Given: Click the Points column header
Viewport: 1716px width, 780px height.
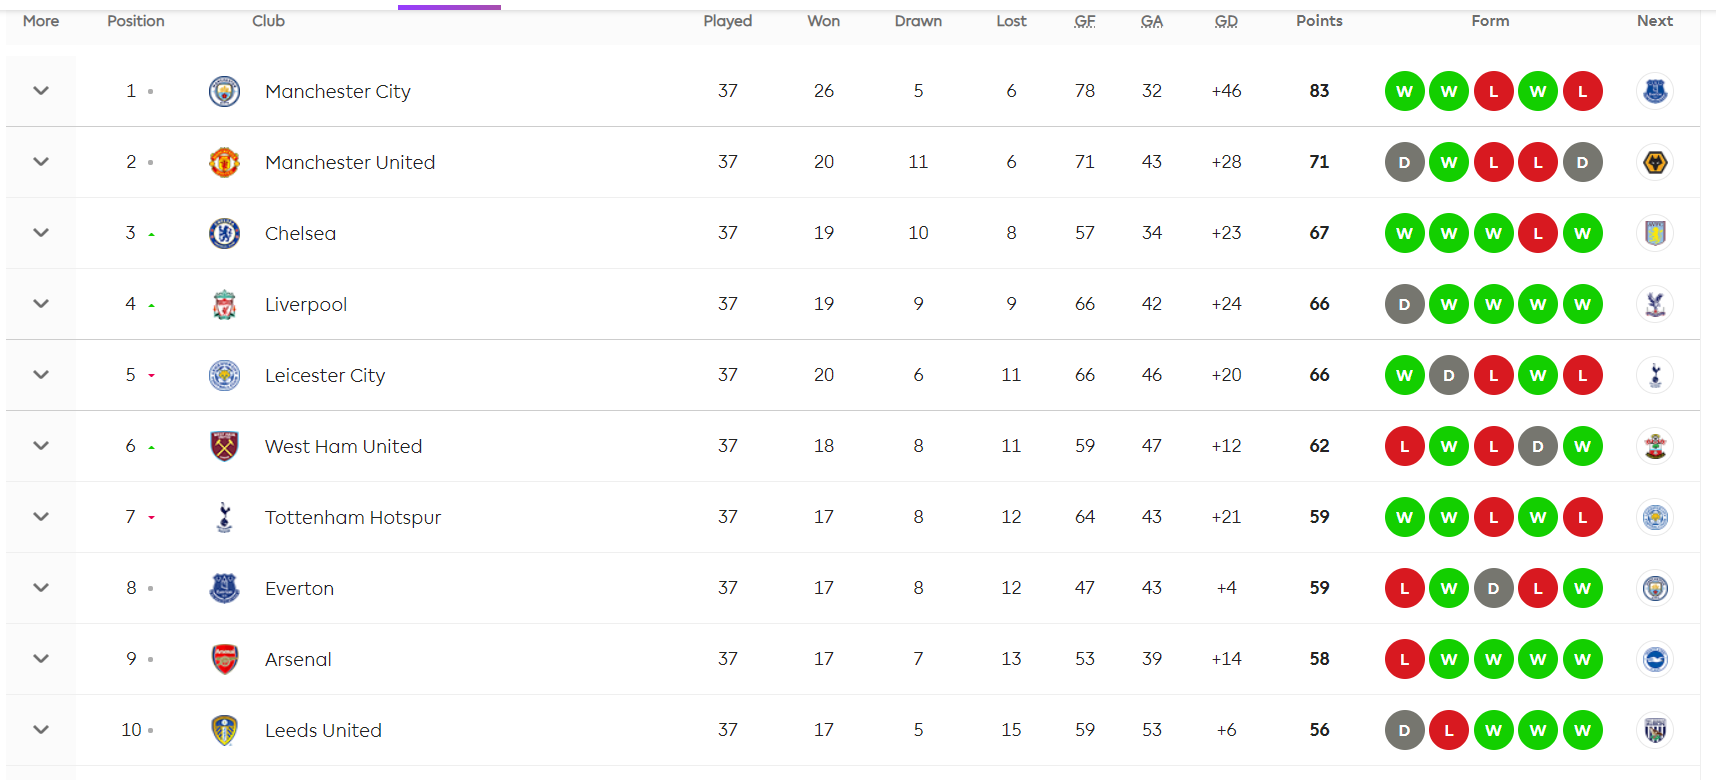Looking at the screenshot, I should click(1319, 21).
